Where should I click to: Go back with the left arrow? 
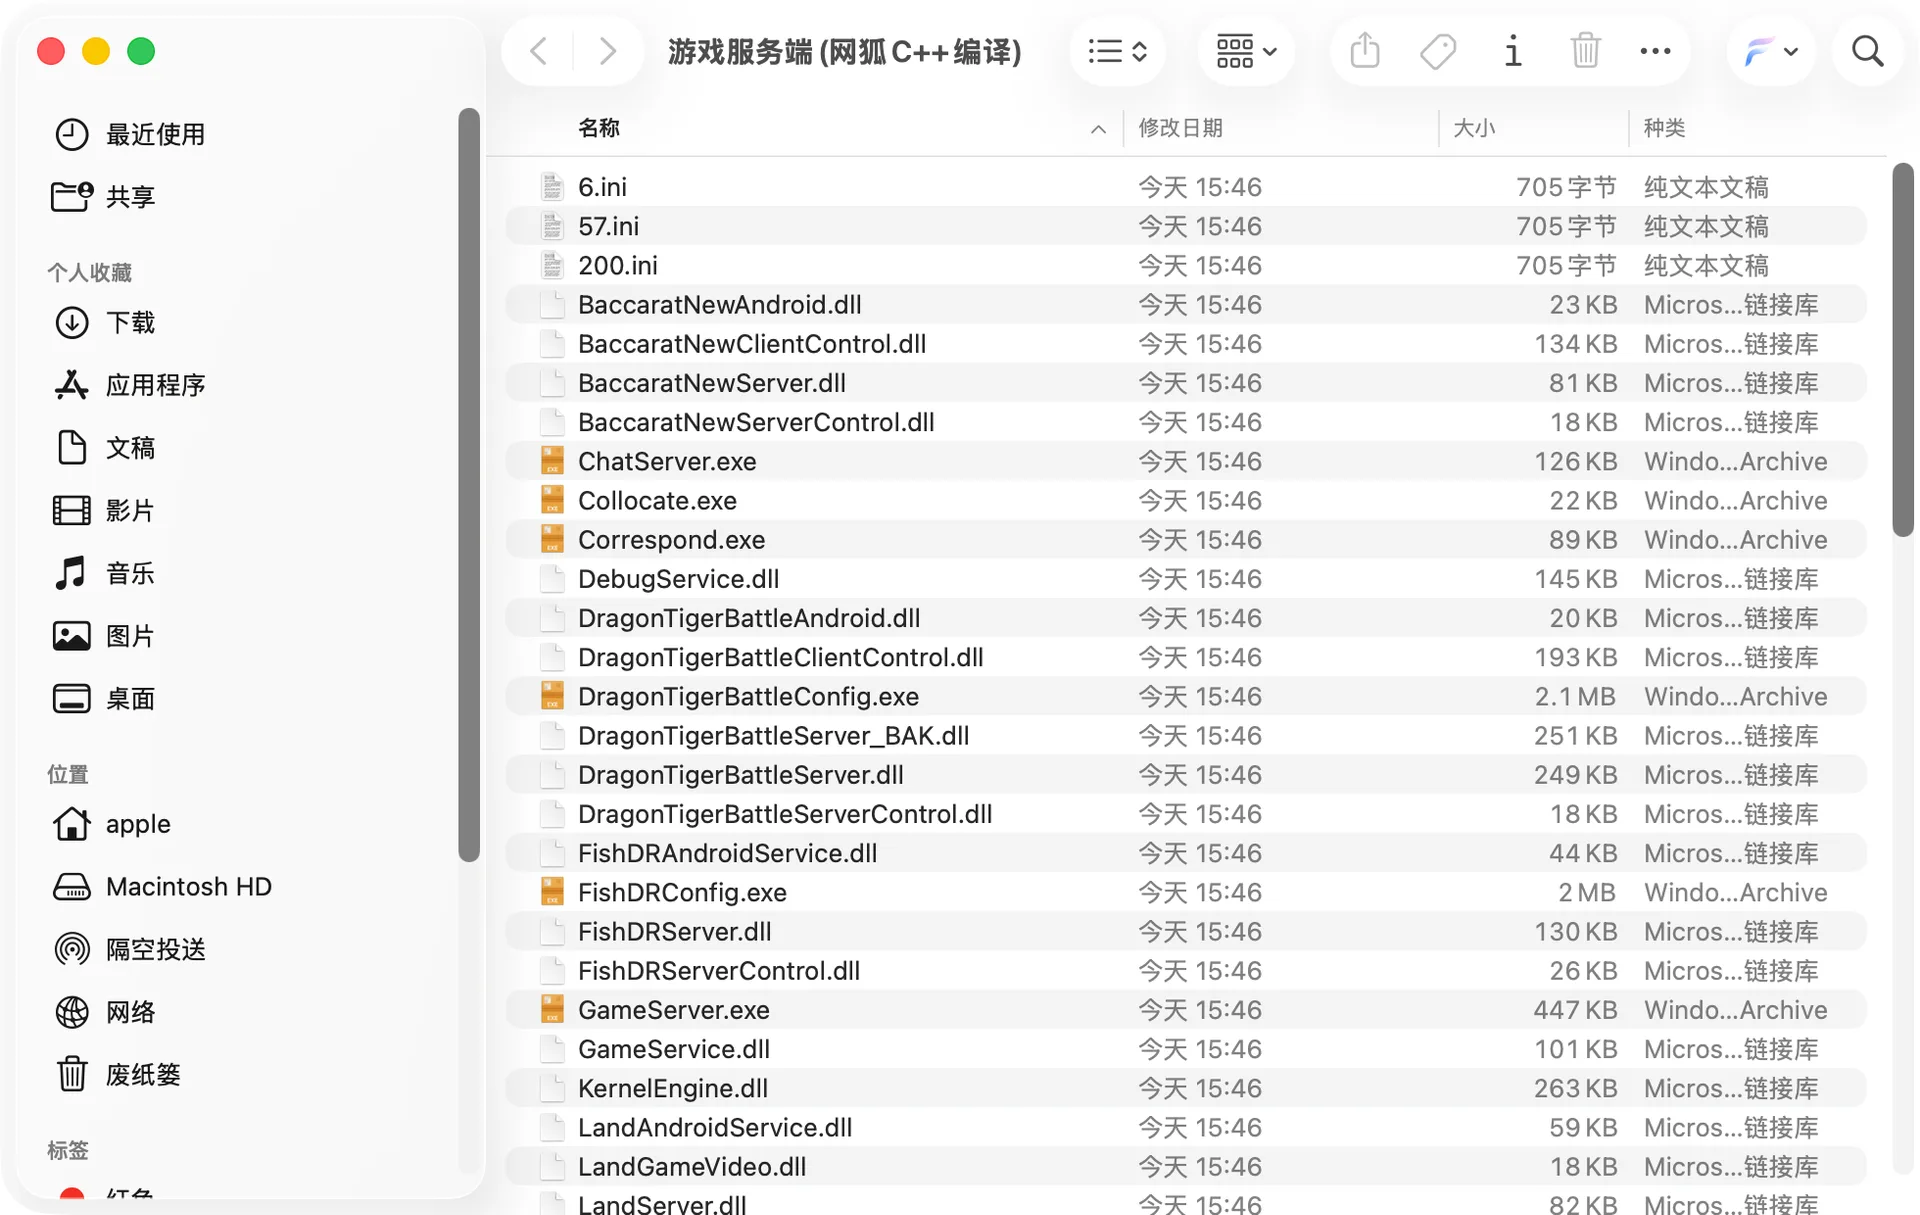pos(538,51)
